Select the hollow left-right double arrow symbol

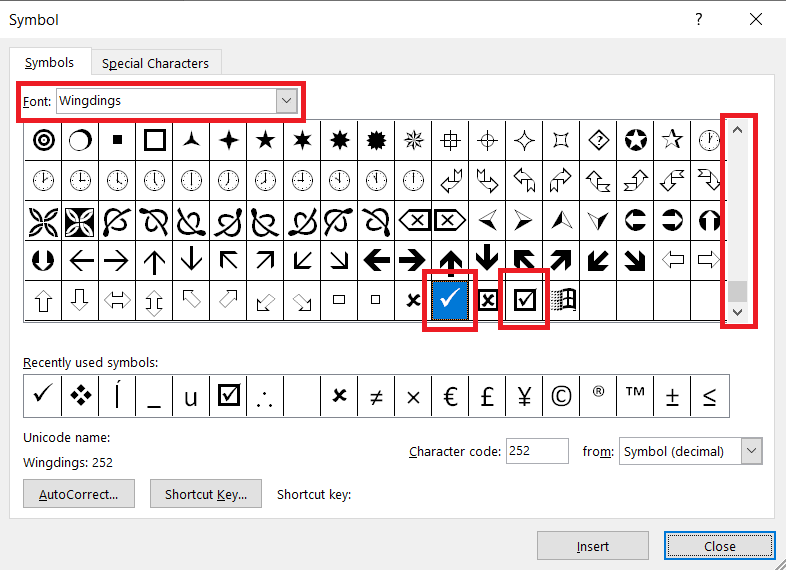tap(117, 300)
